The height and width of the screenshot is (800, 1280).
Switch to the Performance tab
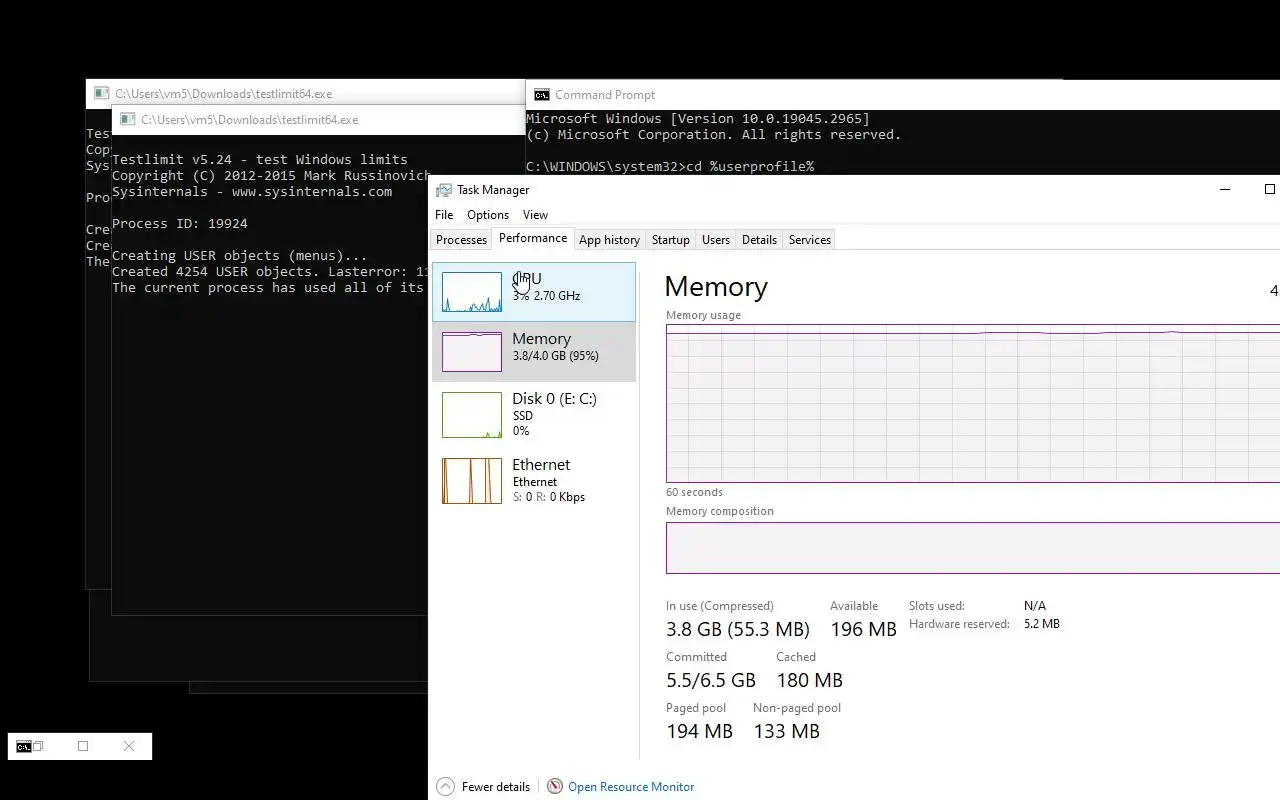(533, 238)
